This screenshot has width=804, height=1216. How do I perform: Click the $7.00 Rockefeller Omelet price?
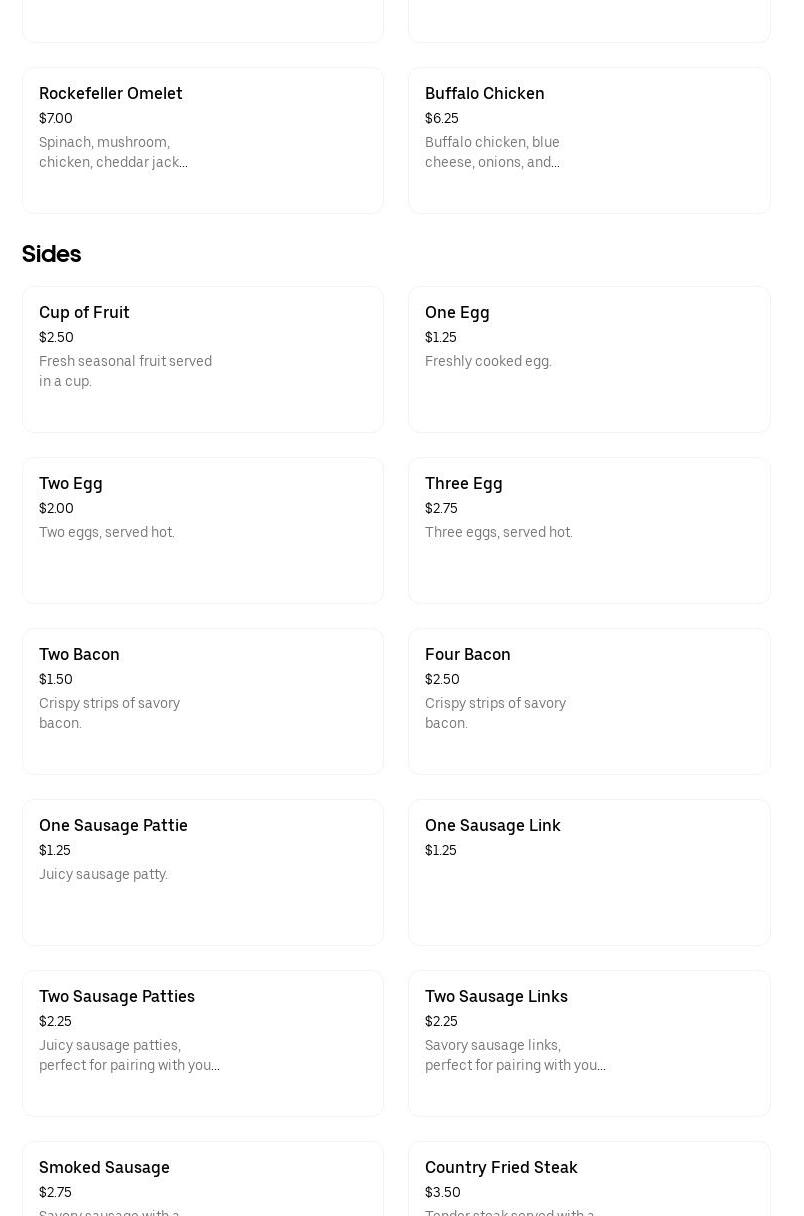click(56, 118)
